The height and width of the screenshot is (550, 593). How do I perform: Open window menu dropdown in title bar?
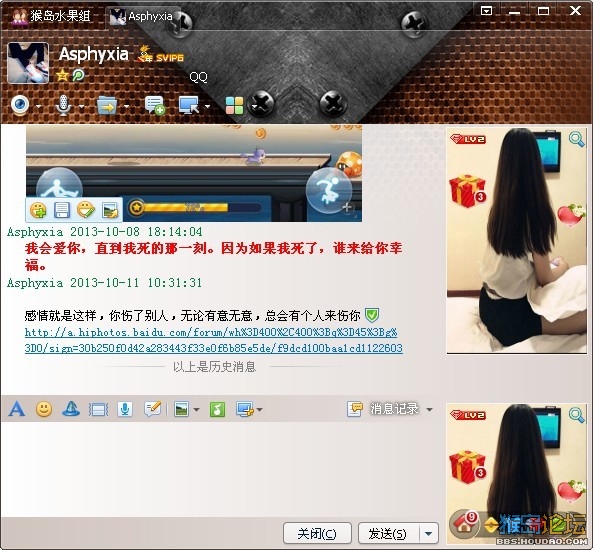click(486, 11)
